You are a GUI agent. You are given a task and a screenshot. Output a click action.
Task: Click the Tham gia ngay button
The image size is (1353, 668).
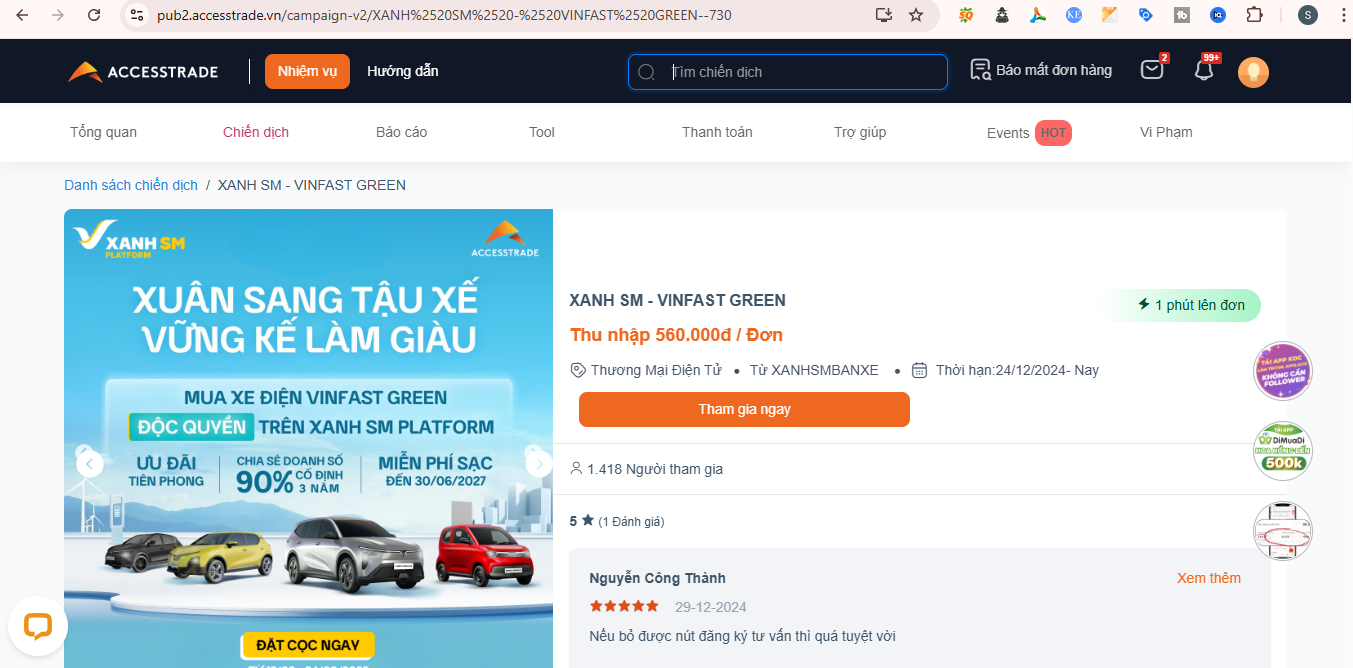click(x=744, y=409)
